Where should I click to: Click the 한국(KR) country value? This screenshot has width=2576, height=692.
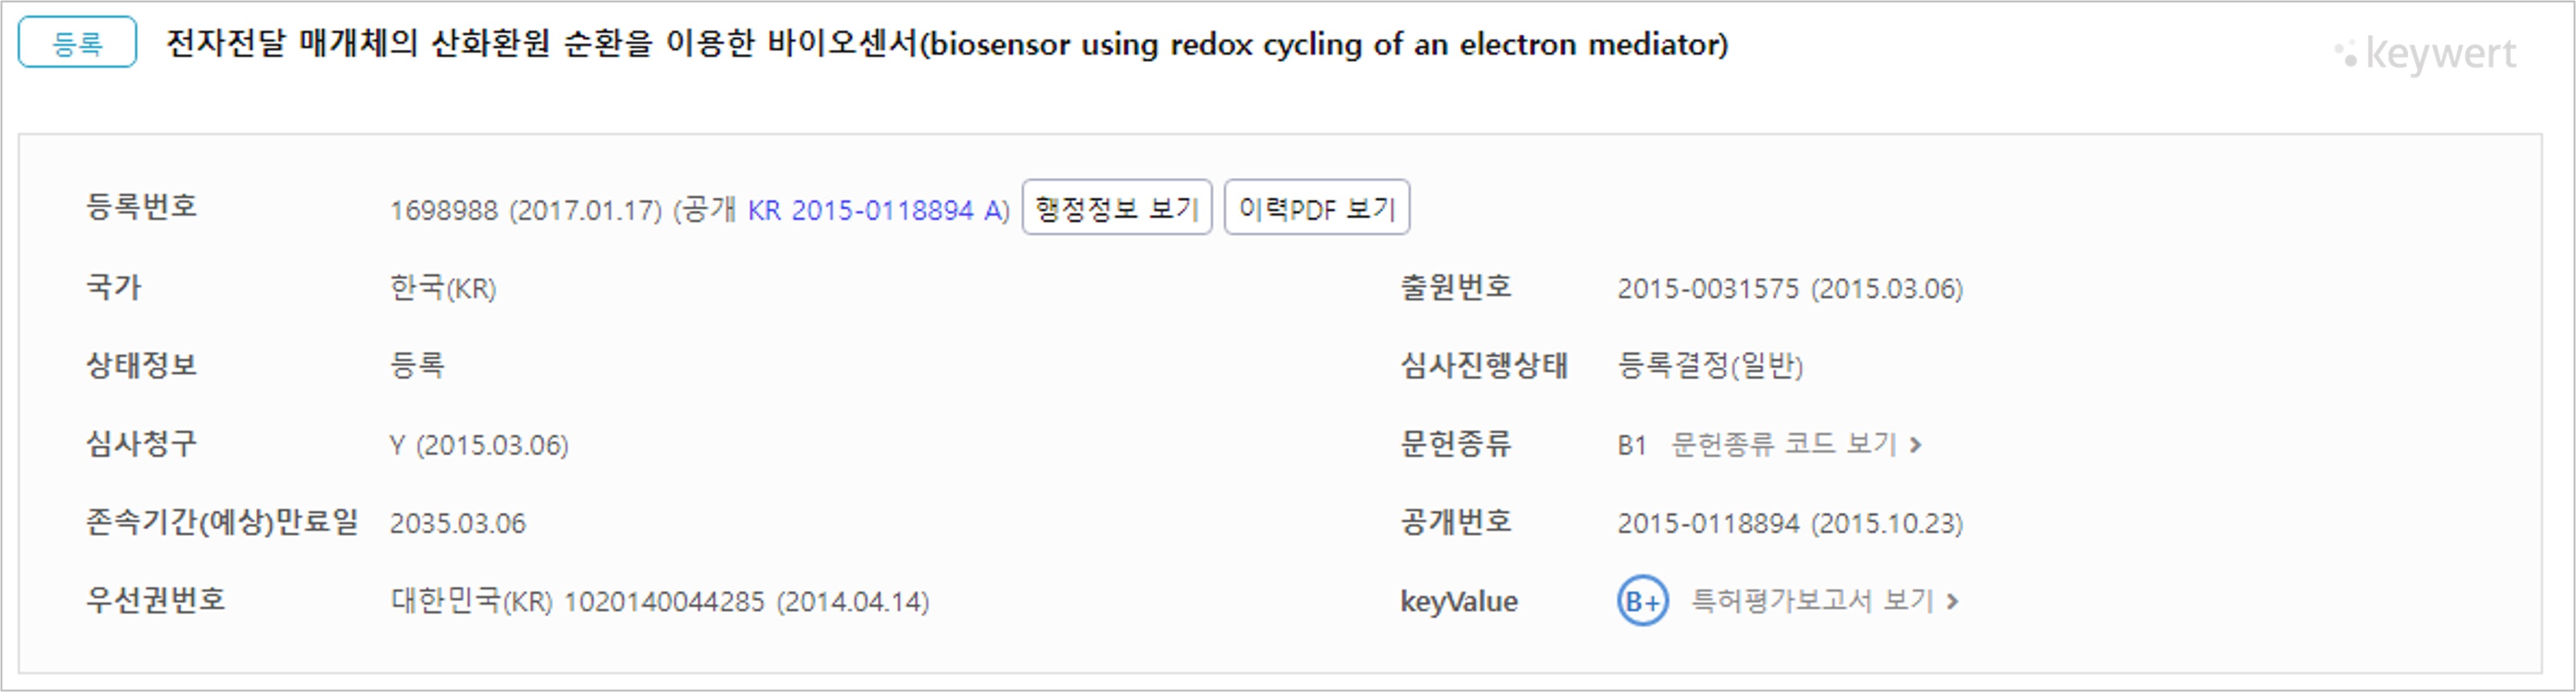(443, 289)
